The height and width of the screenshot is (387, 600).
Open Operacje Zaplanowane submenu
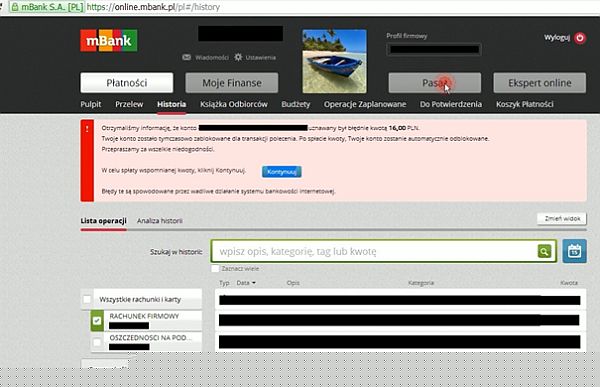point(365,104)
